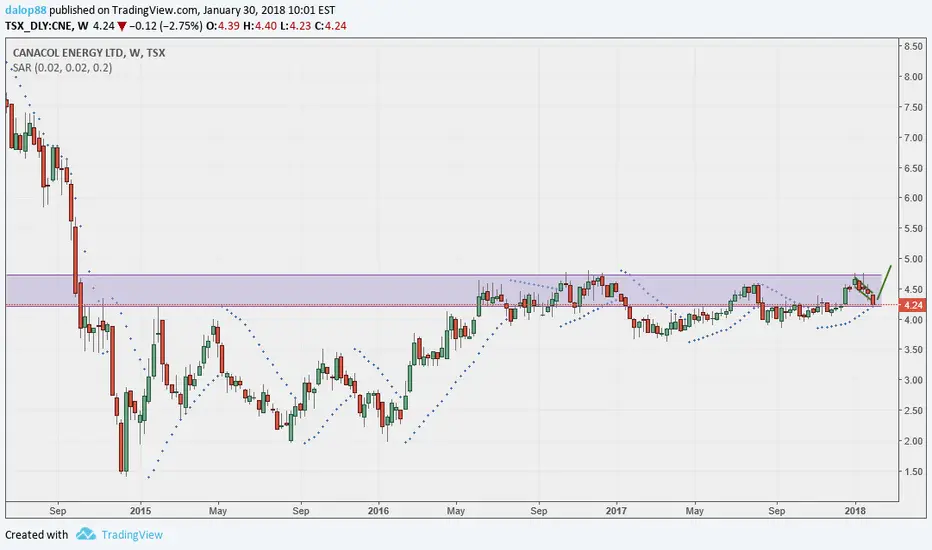This screenshot has height=550, width=932.
Task: Click the high price value H:4.40
Action: click(260, 26)
